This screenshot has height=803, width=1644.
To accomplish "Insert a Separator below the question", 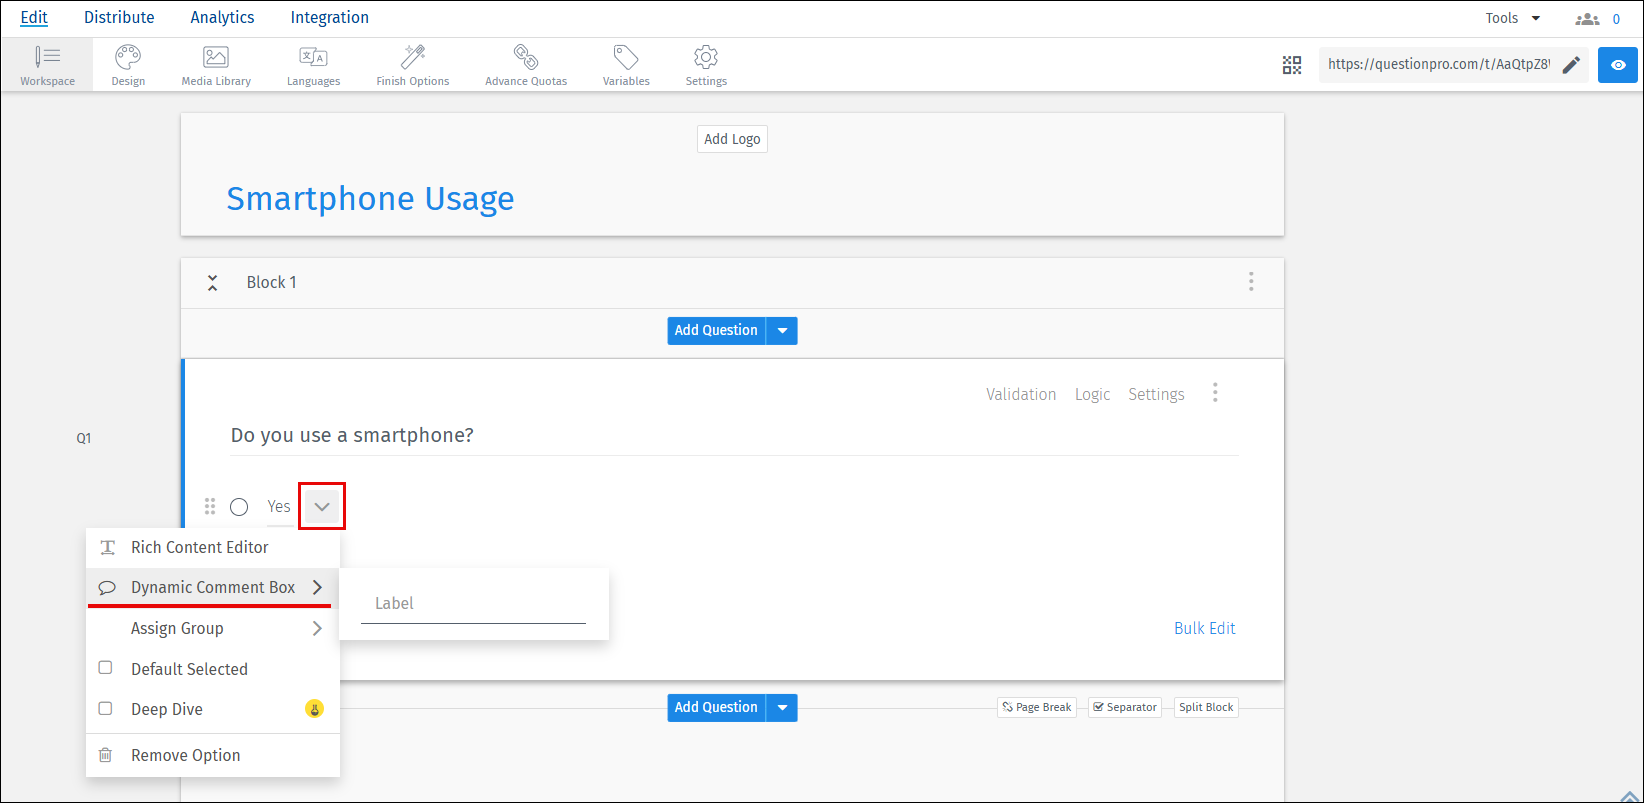I will [x=1125, y=707].
